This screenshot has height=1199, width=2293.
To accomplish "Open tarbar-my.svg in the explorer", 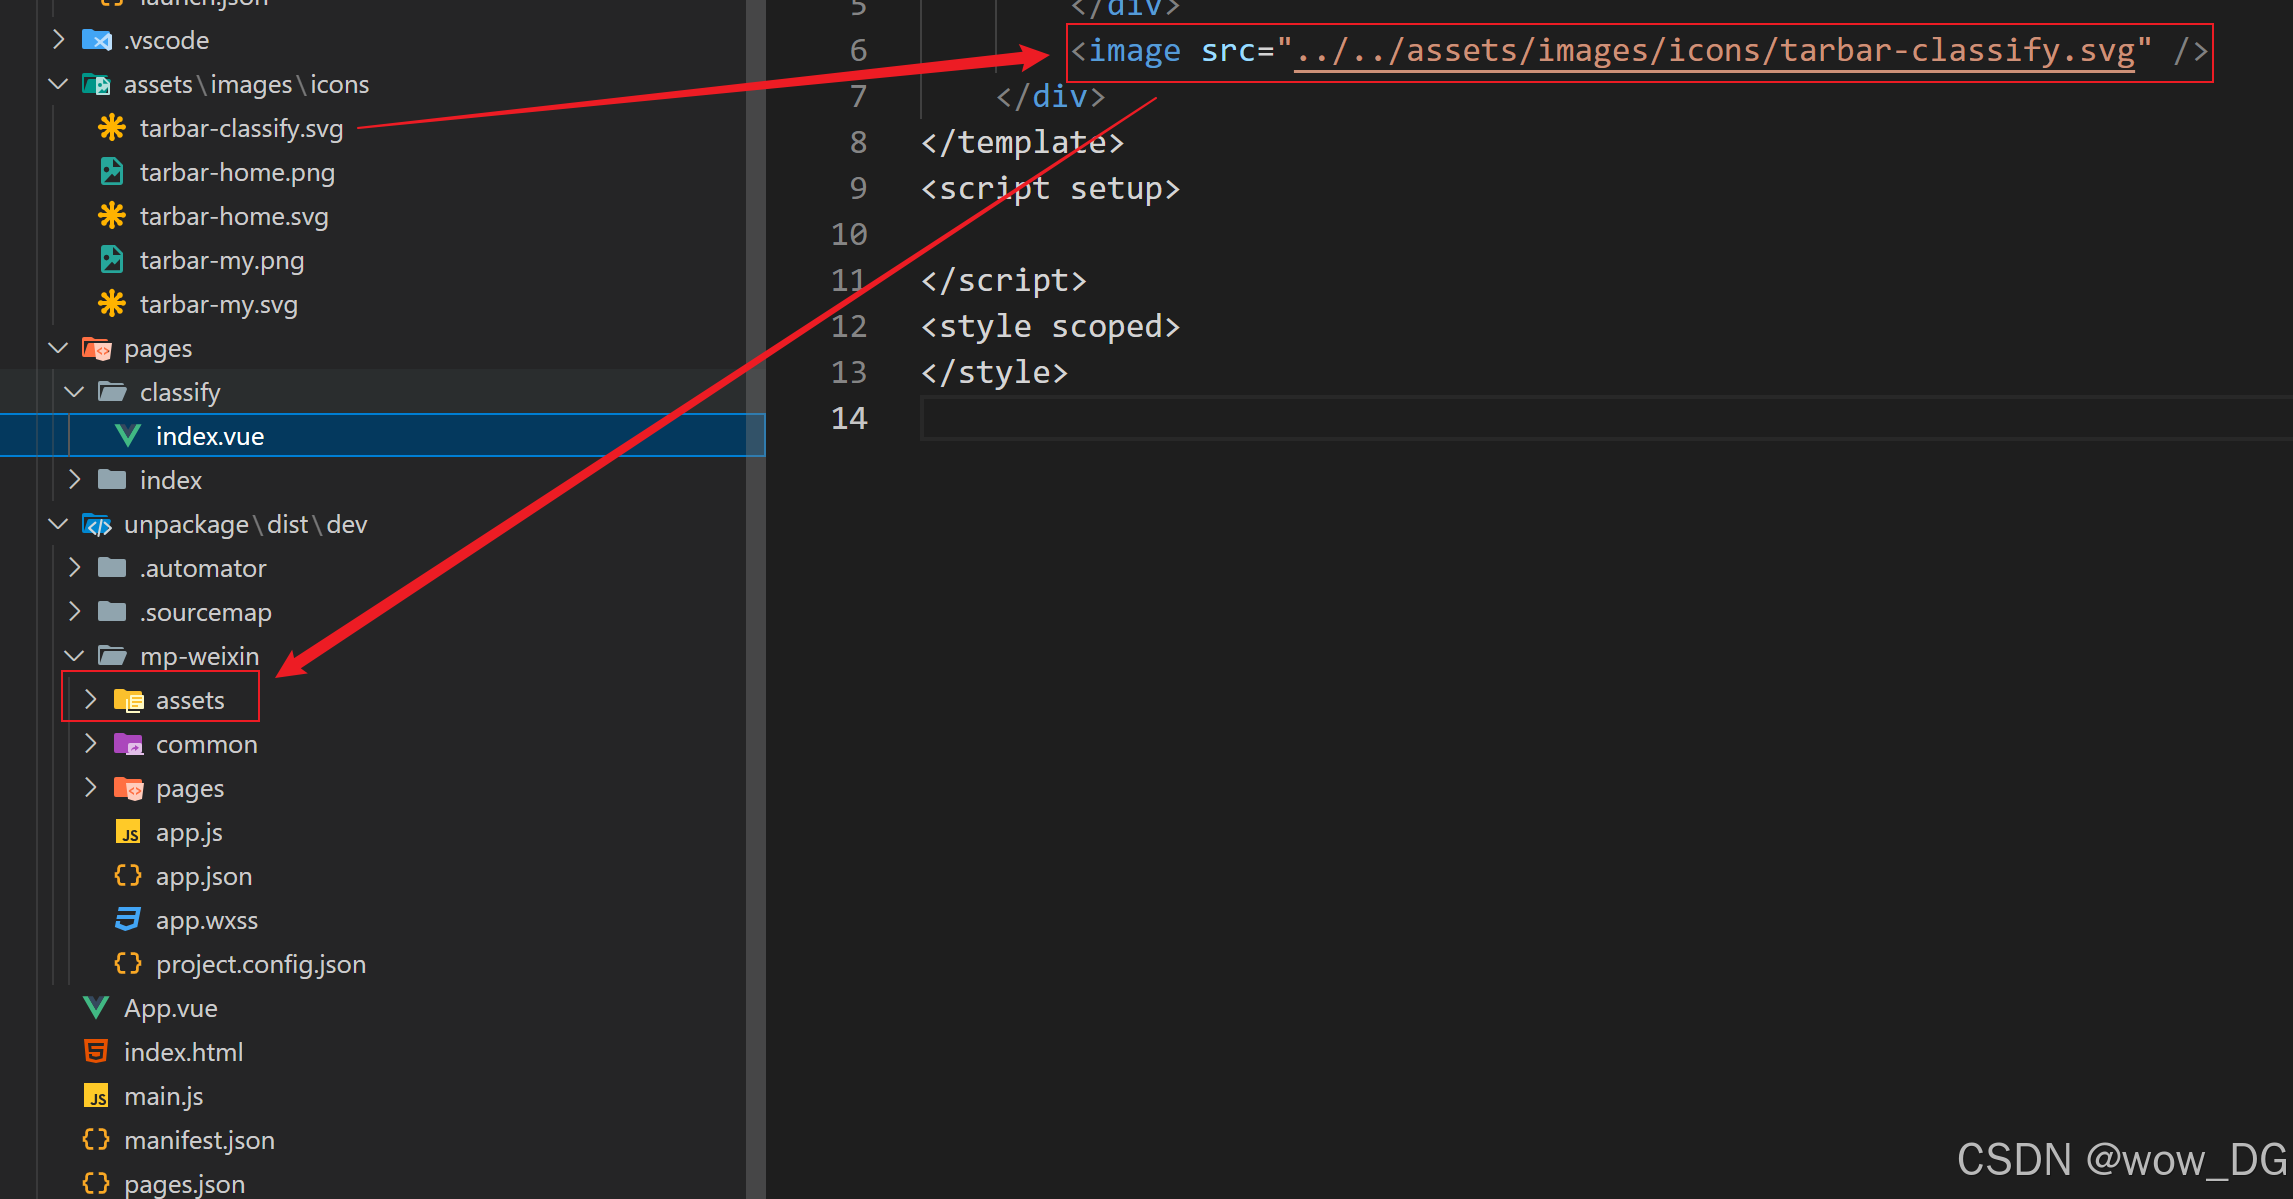I will (x=218, y=304).
